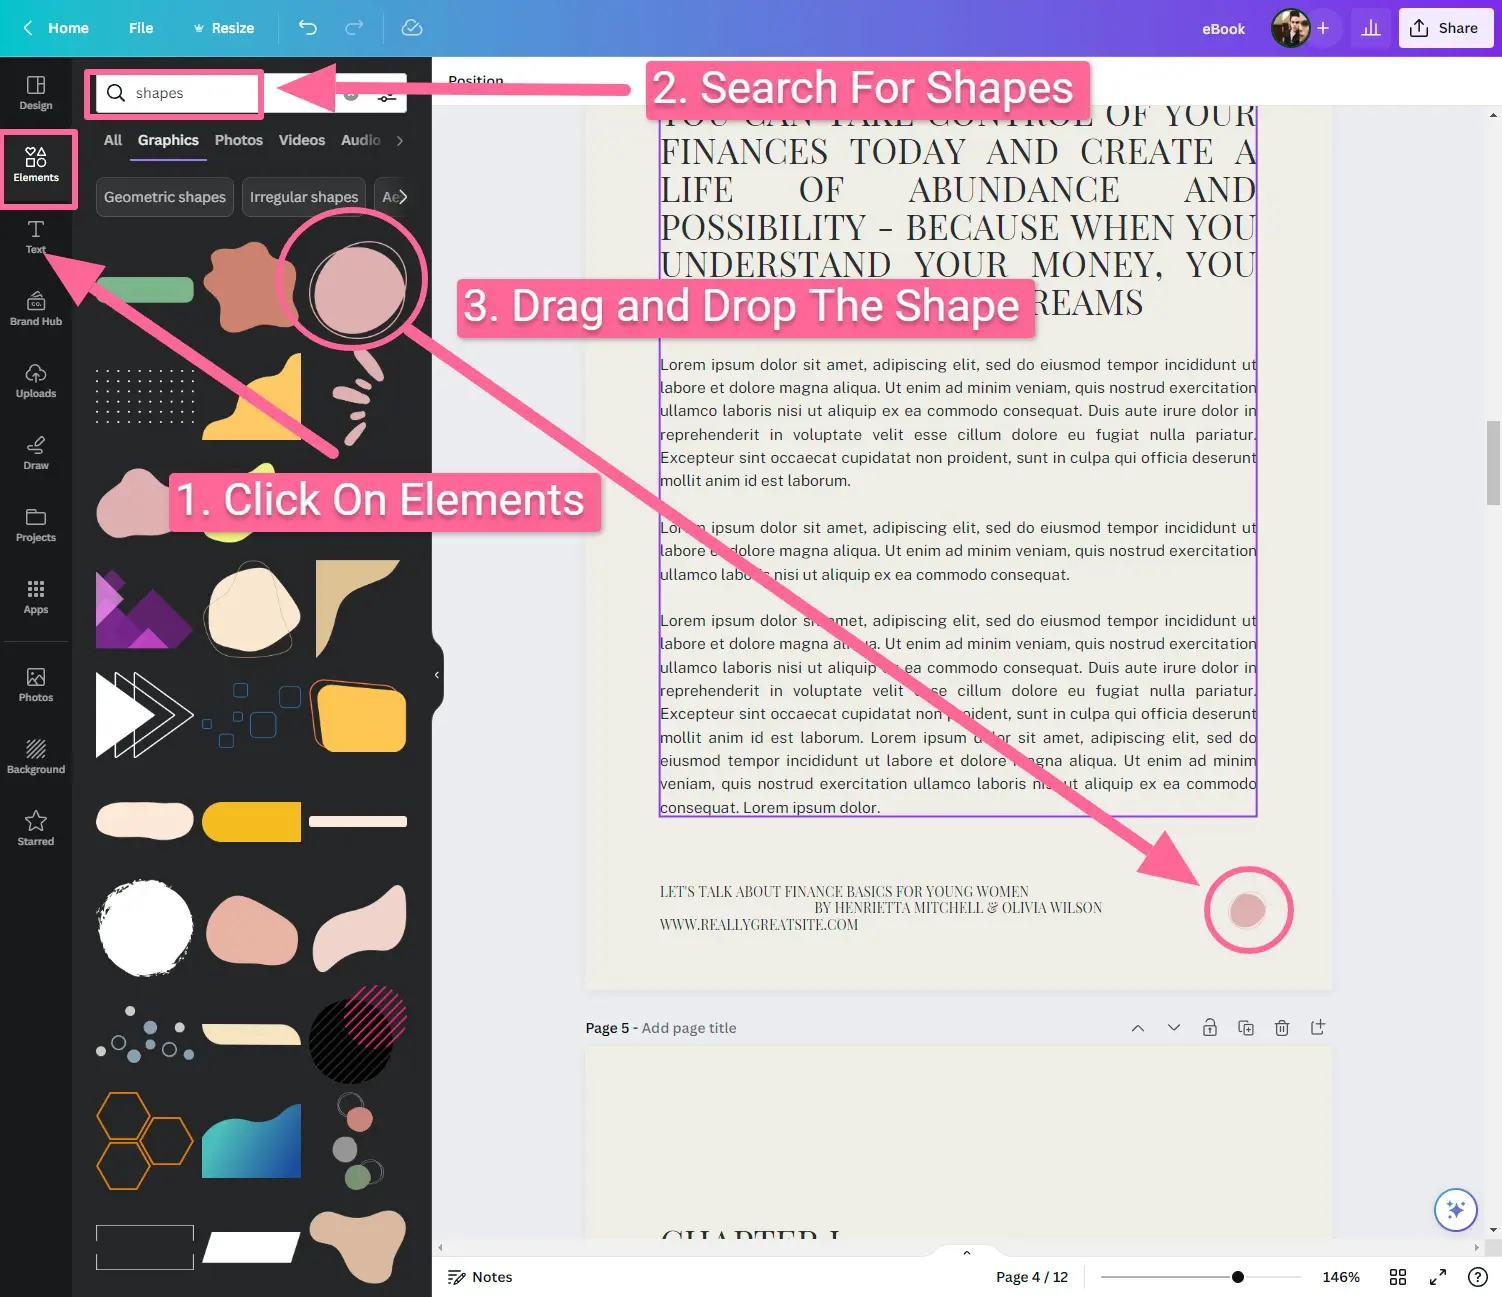This screenshot has height=1297, width=1502.
Task: Open the help question mark
Action: 1478,1277
